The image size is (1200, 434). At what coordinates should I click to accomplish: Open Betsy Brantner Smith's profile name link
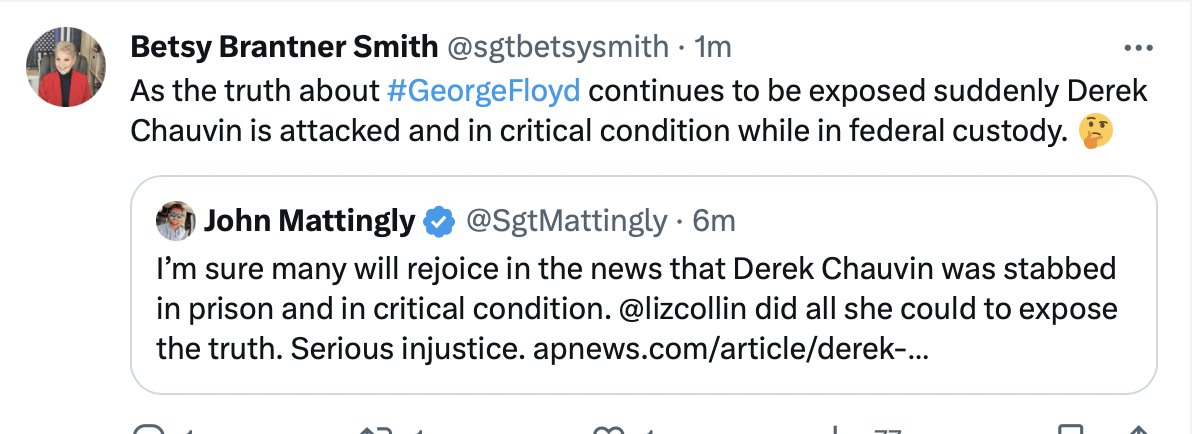point(284,46)
